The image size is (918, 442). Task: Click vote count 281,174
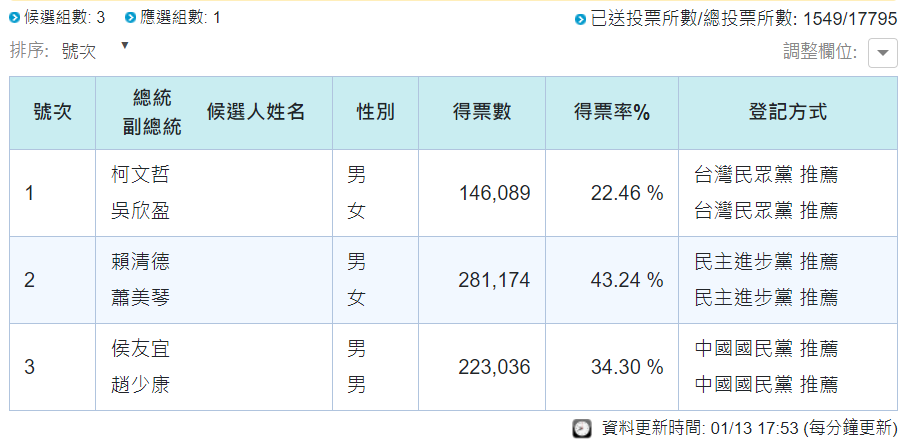point(494,280)
